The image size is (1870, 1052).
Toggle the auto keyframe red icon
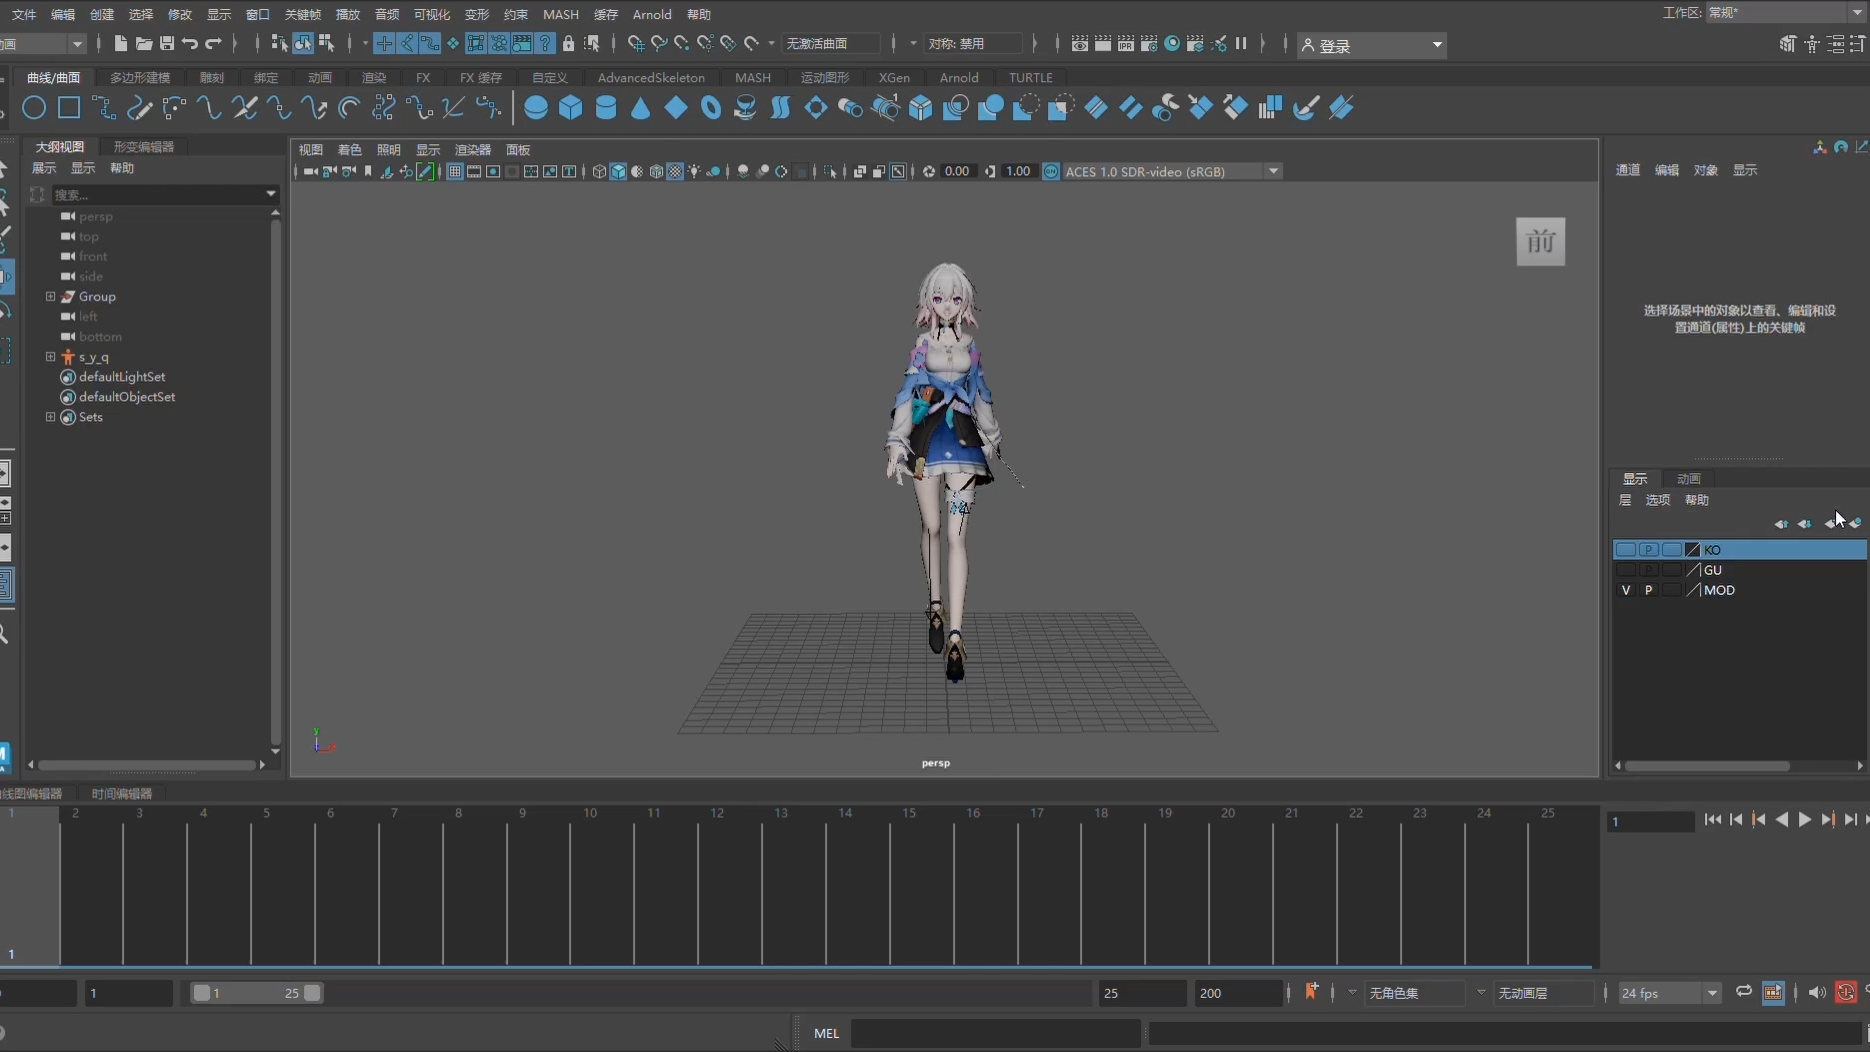1846,993
